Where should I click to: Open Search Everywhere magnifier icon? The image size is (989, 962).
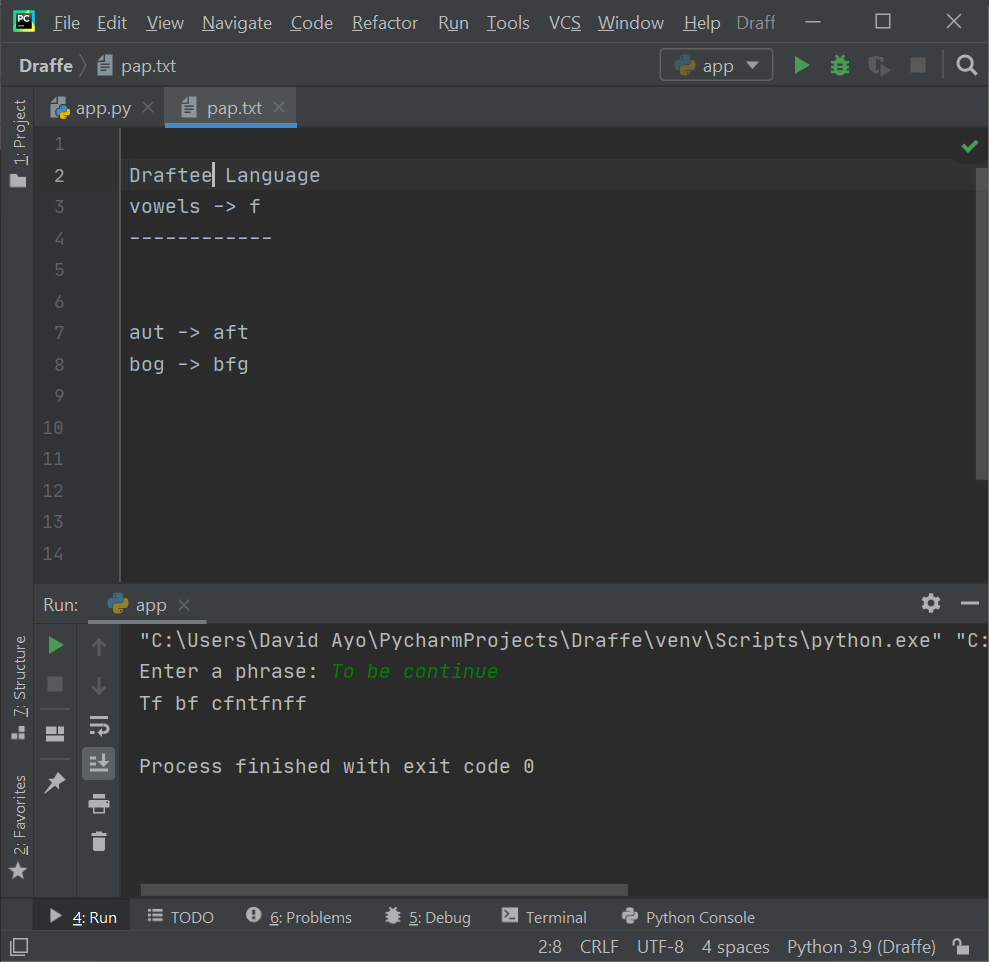[966, 66]
